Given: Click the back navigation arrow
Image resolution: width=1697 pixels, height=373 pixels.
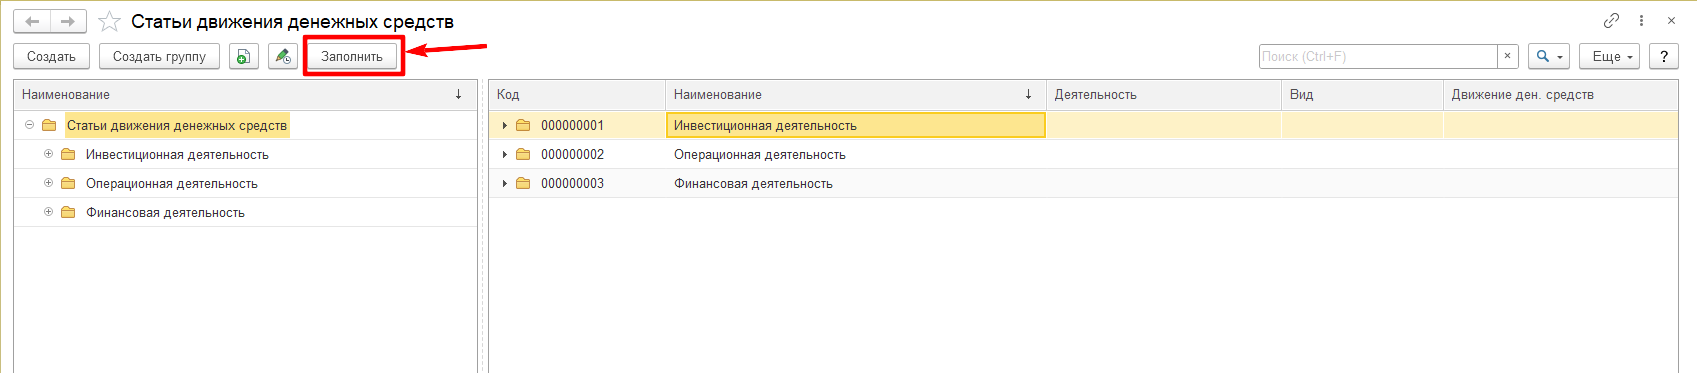Looking at the screenshot, I should [x=32, y=21].
